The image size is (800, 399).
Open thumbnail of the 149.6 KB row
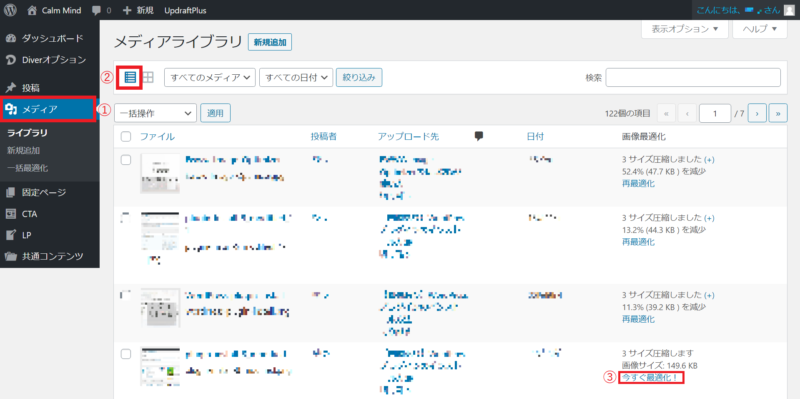click(x=160, y=367)
